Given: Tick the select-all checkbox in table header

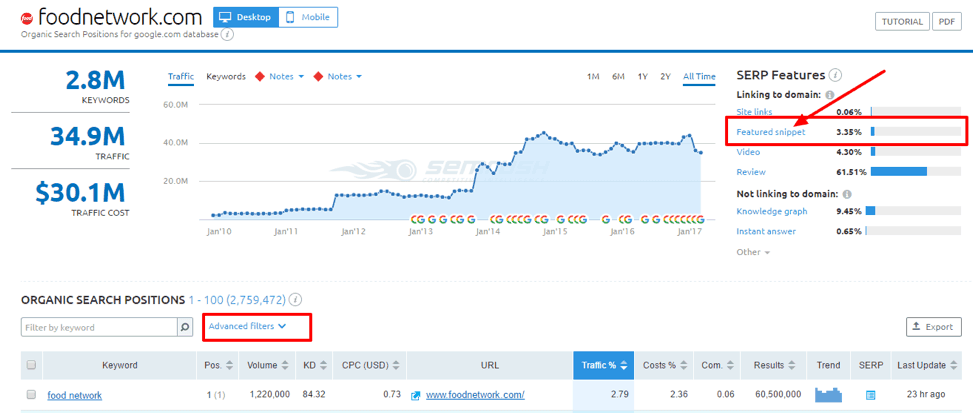Looking at the screenshot, I should [x=32, y=365].
